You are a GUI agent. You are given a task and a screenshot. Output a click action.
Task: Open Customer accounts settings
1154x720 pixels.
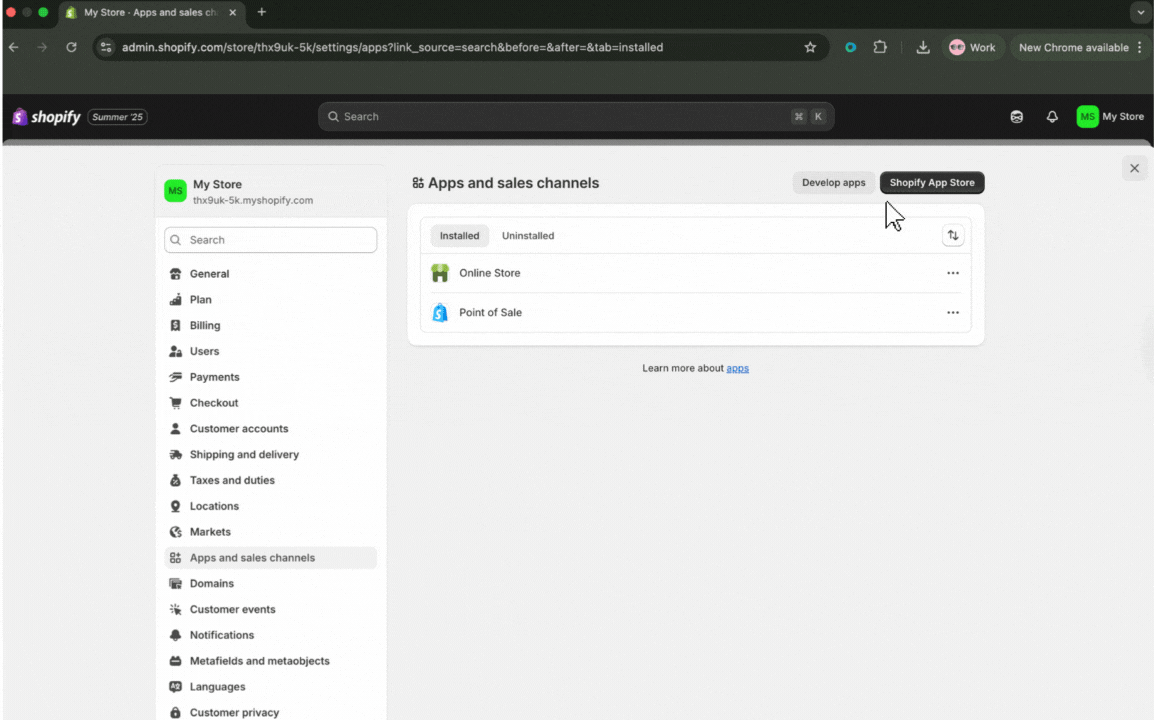(270, 428)
